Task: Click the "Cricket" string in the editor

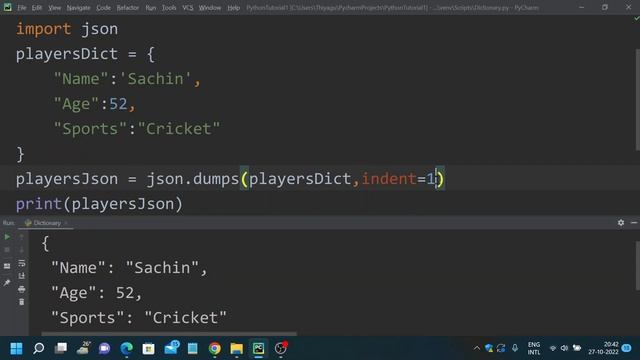Action: [179, 129]
